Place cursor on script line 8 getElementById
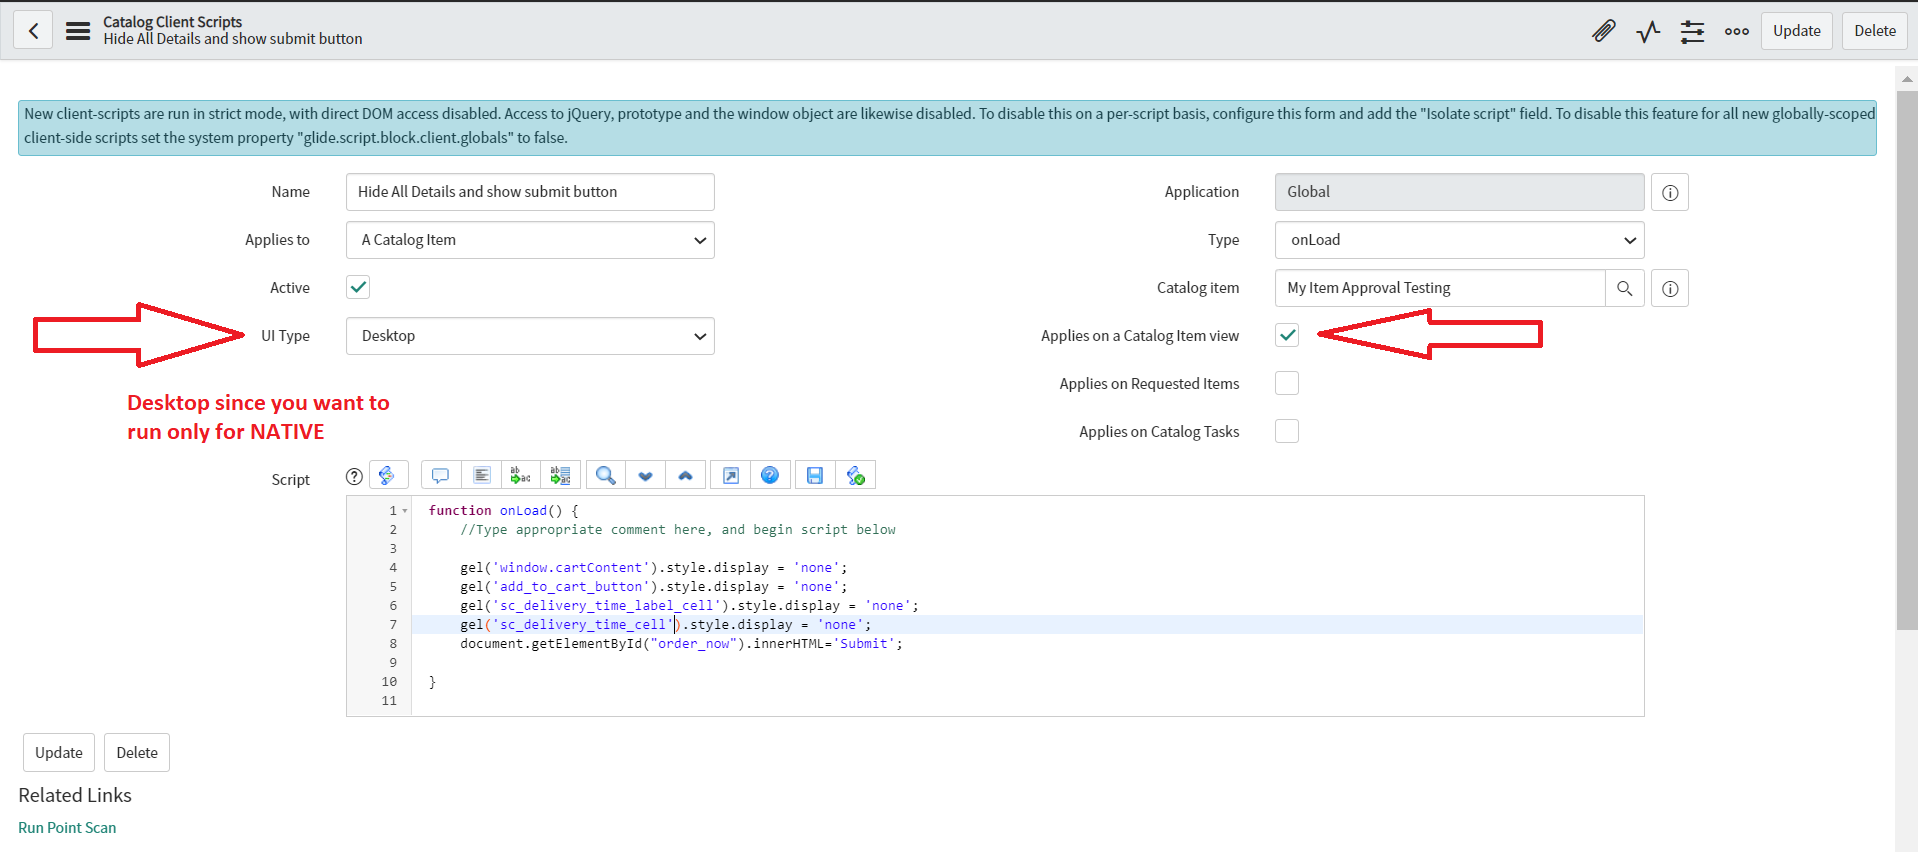The image size is (1918, 852). pyautogui.click(x=587, y=644)
